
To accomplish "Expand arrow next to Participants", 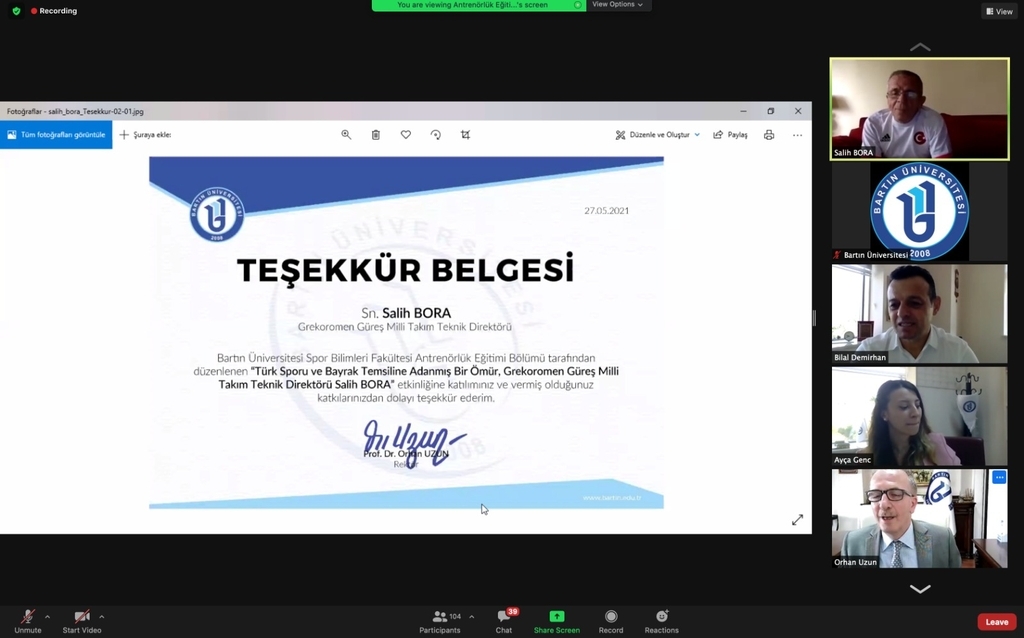I will tap(472, 616).
